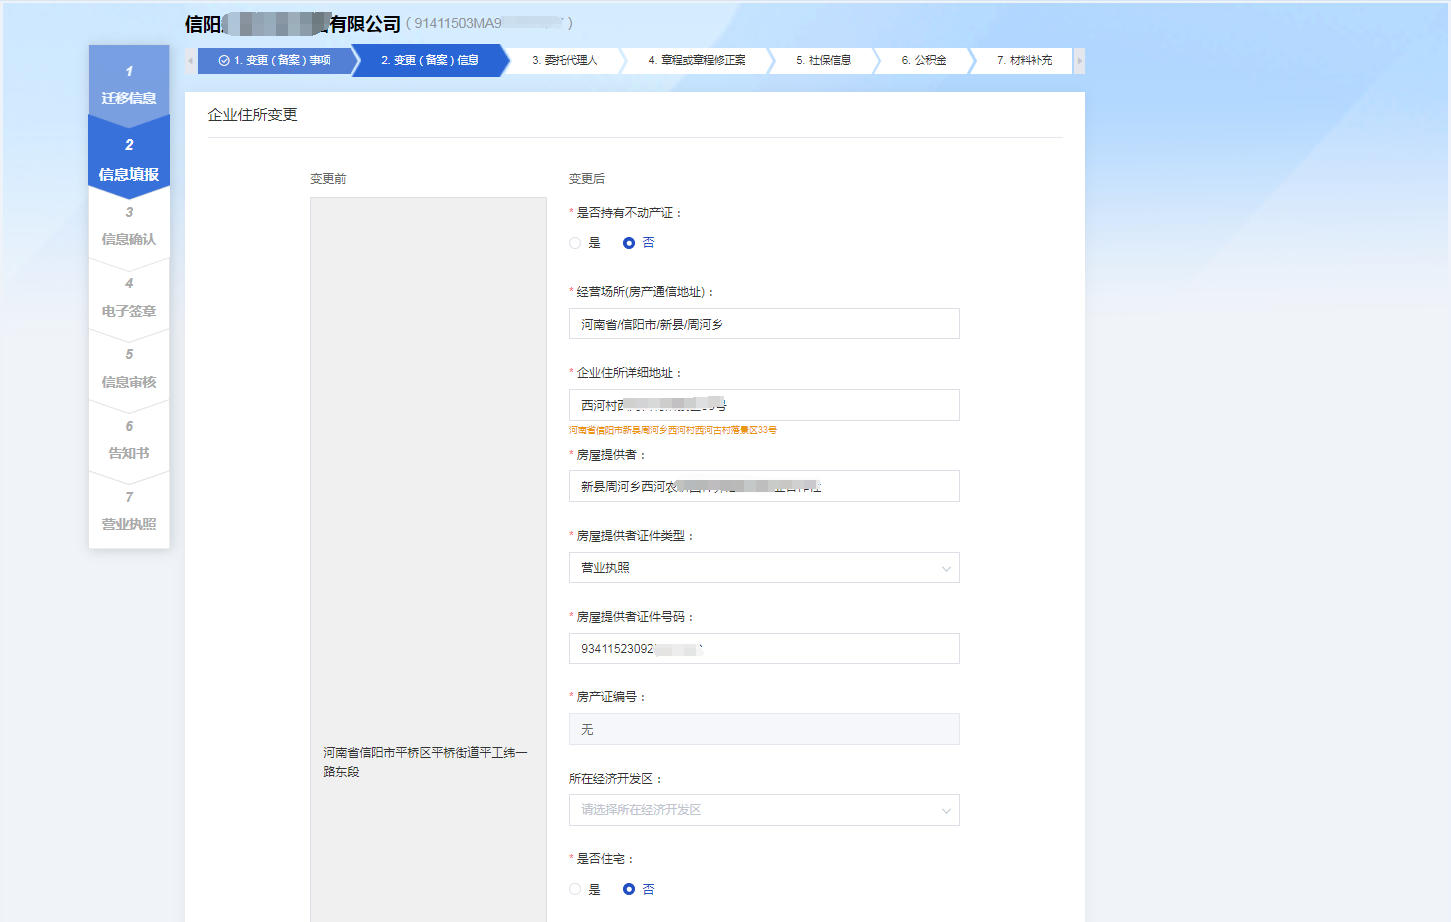Select 否 for 是否持有不动产证
Viewport: 1451px width, 922px height.
[629, 243]
